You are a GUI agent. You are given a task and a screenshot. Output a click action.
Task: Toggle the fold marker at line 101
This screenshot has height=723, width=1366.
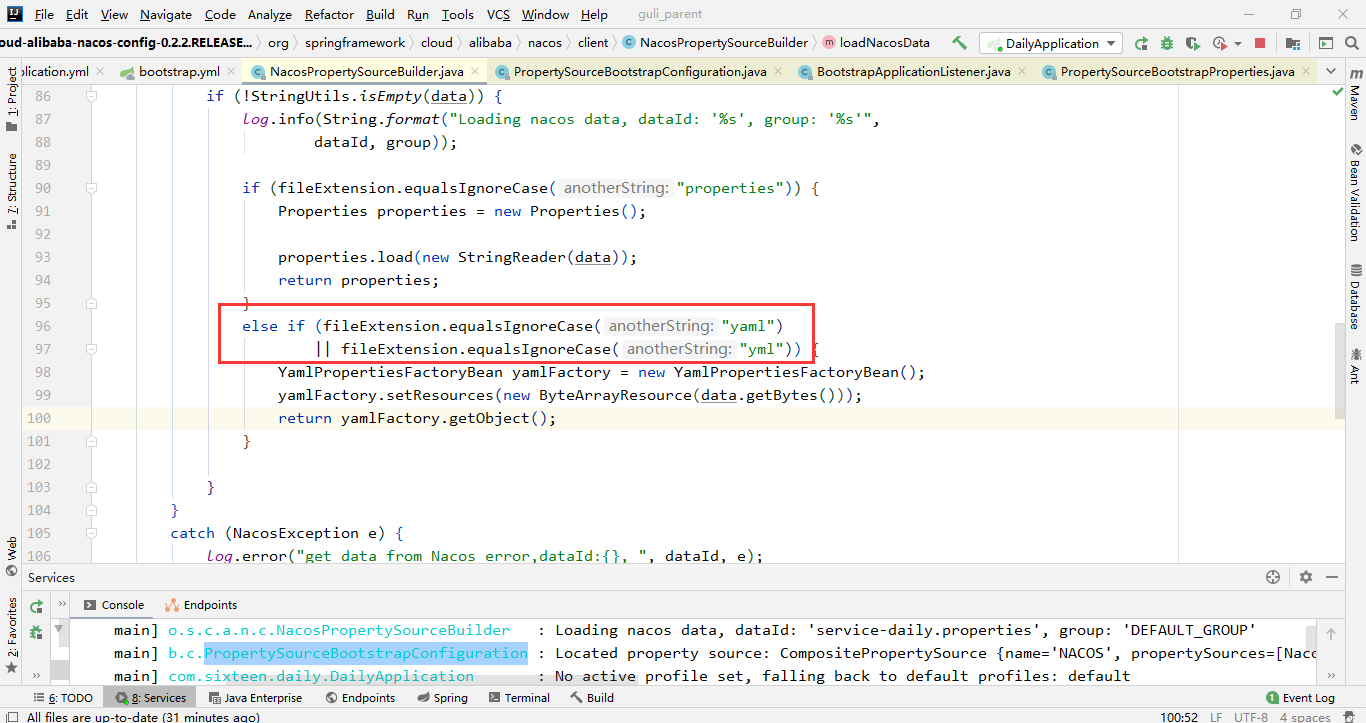pos(92,441)
